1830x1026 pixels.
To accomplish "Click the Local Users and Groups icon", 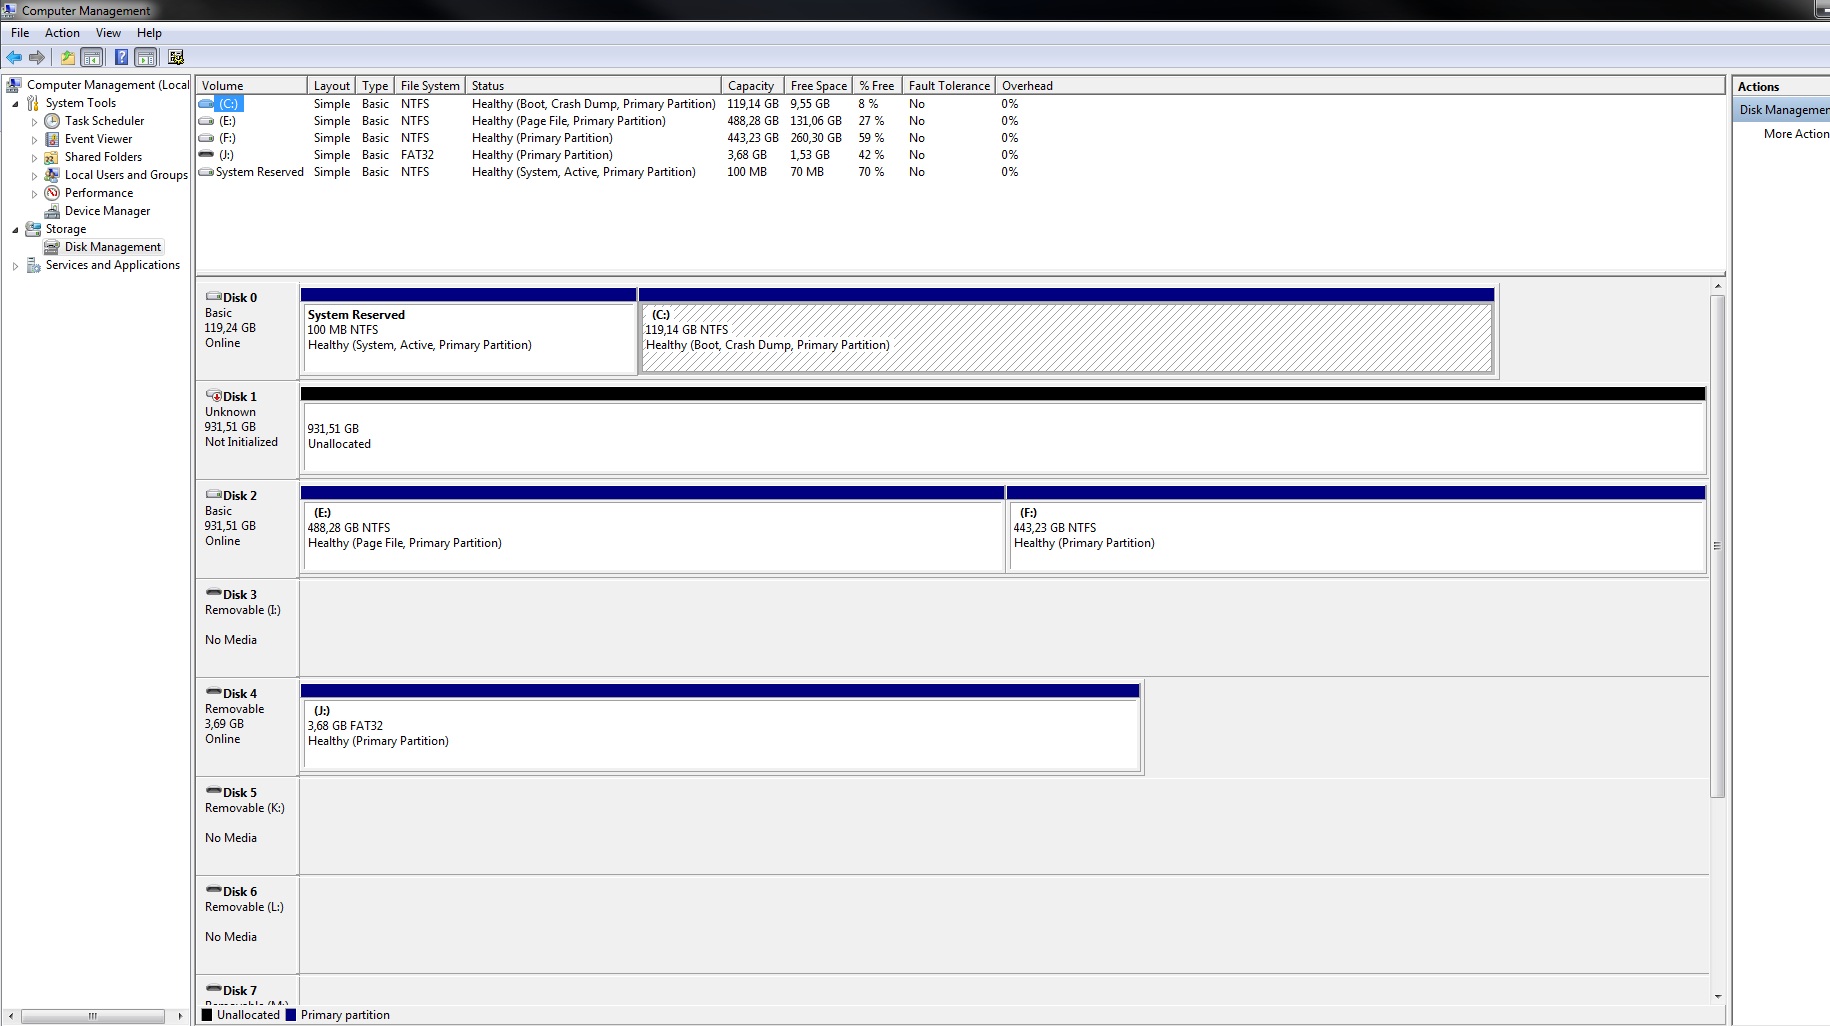I will click(x=52, y=175).
